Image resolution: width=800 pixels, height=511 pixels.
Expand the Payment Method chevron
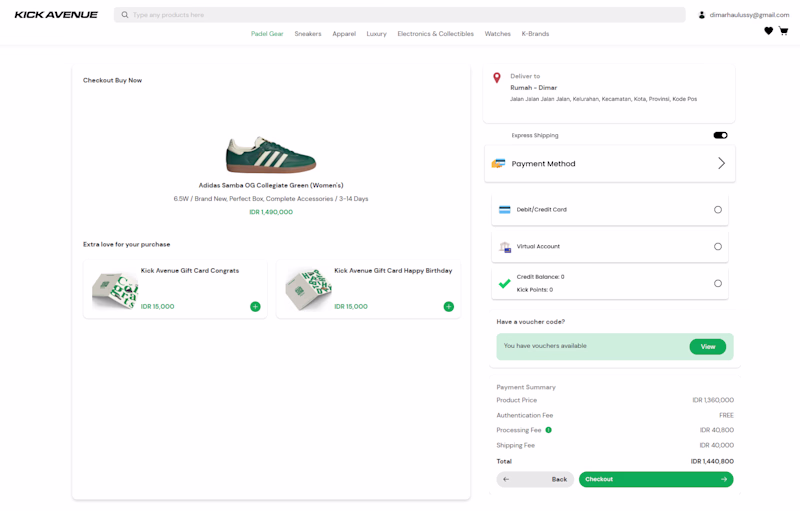click(x=721, y=163)
